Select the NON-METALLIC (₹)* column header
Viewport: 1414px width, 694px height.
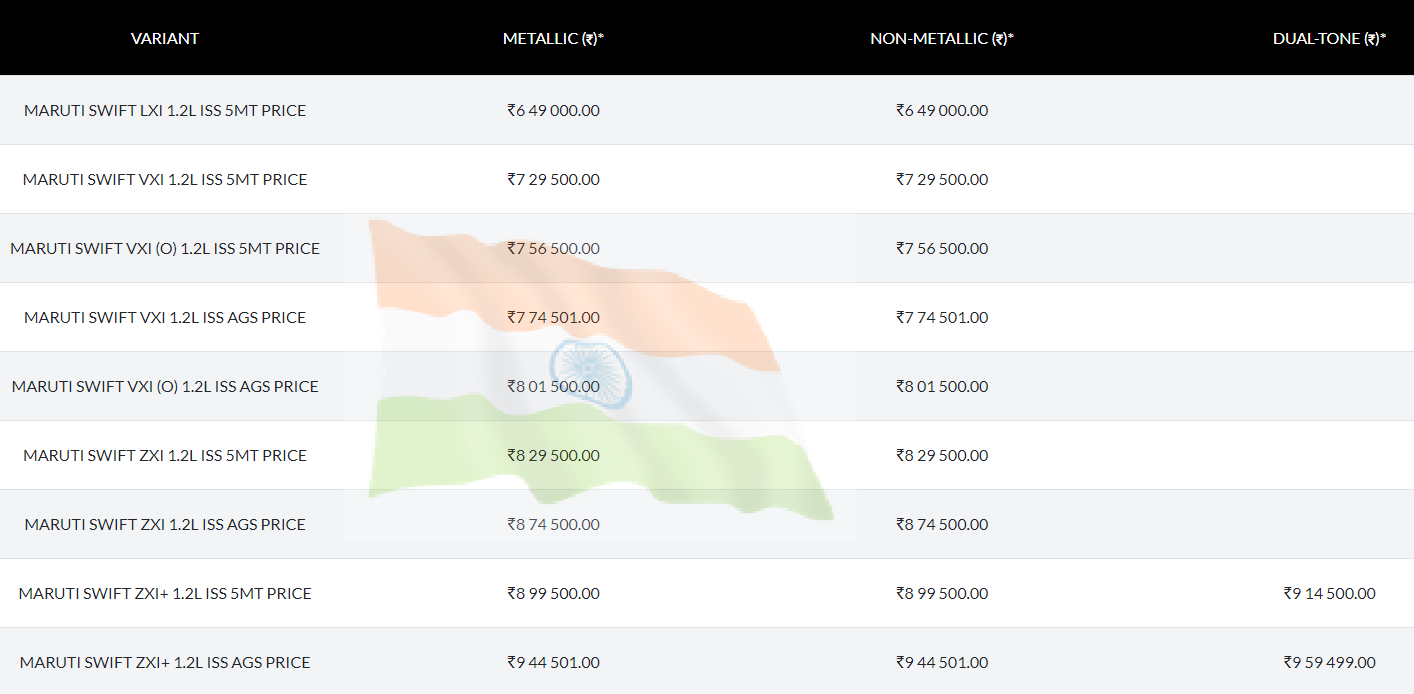click(942, 38)
